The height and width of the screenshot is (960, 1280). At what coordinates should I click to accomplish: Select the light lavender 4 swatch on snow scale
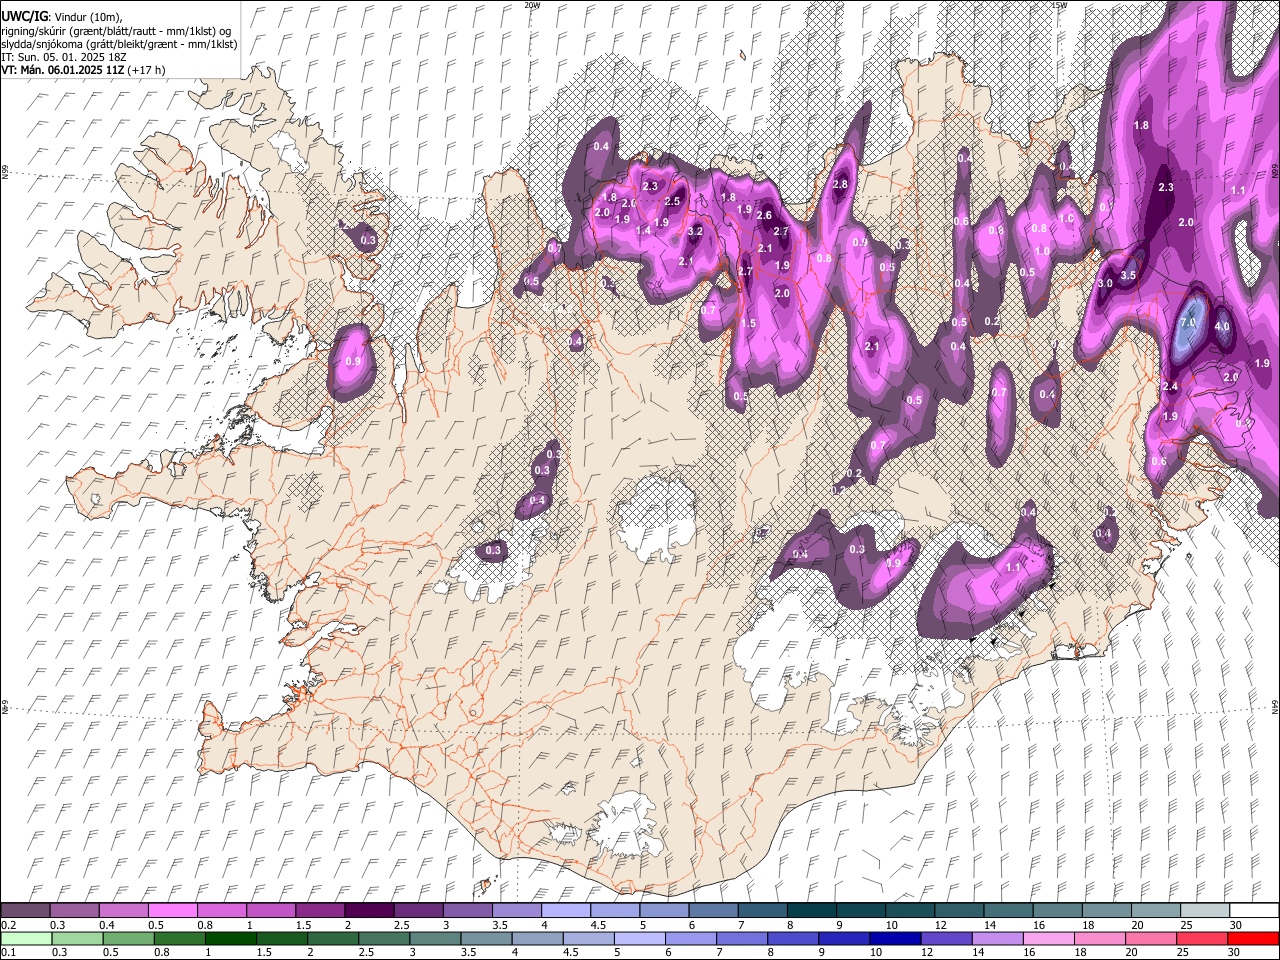[x=566, y=911]
